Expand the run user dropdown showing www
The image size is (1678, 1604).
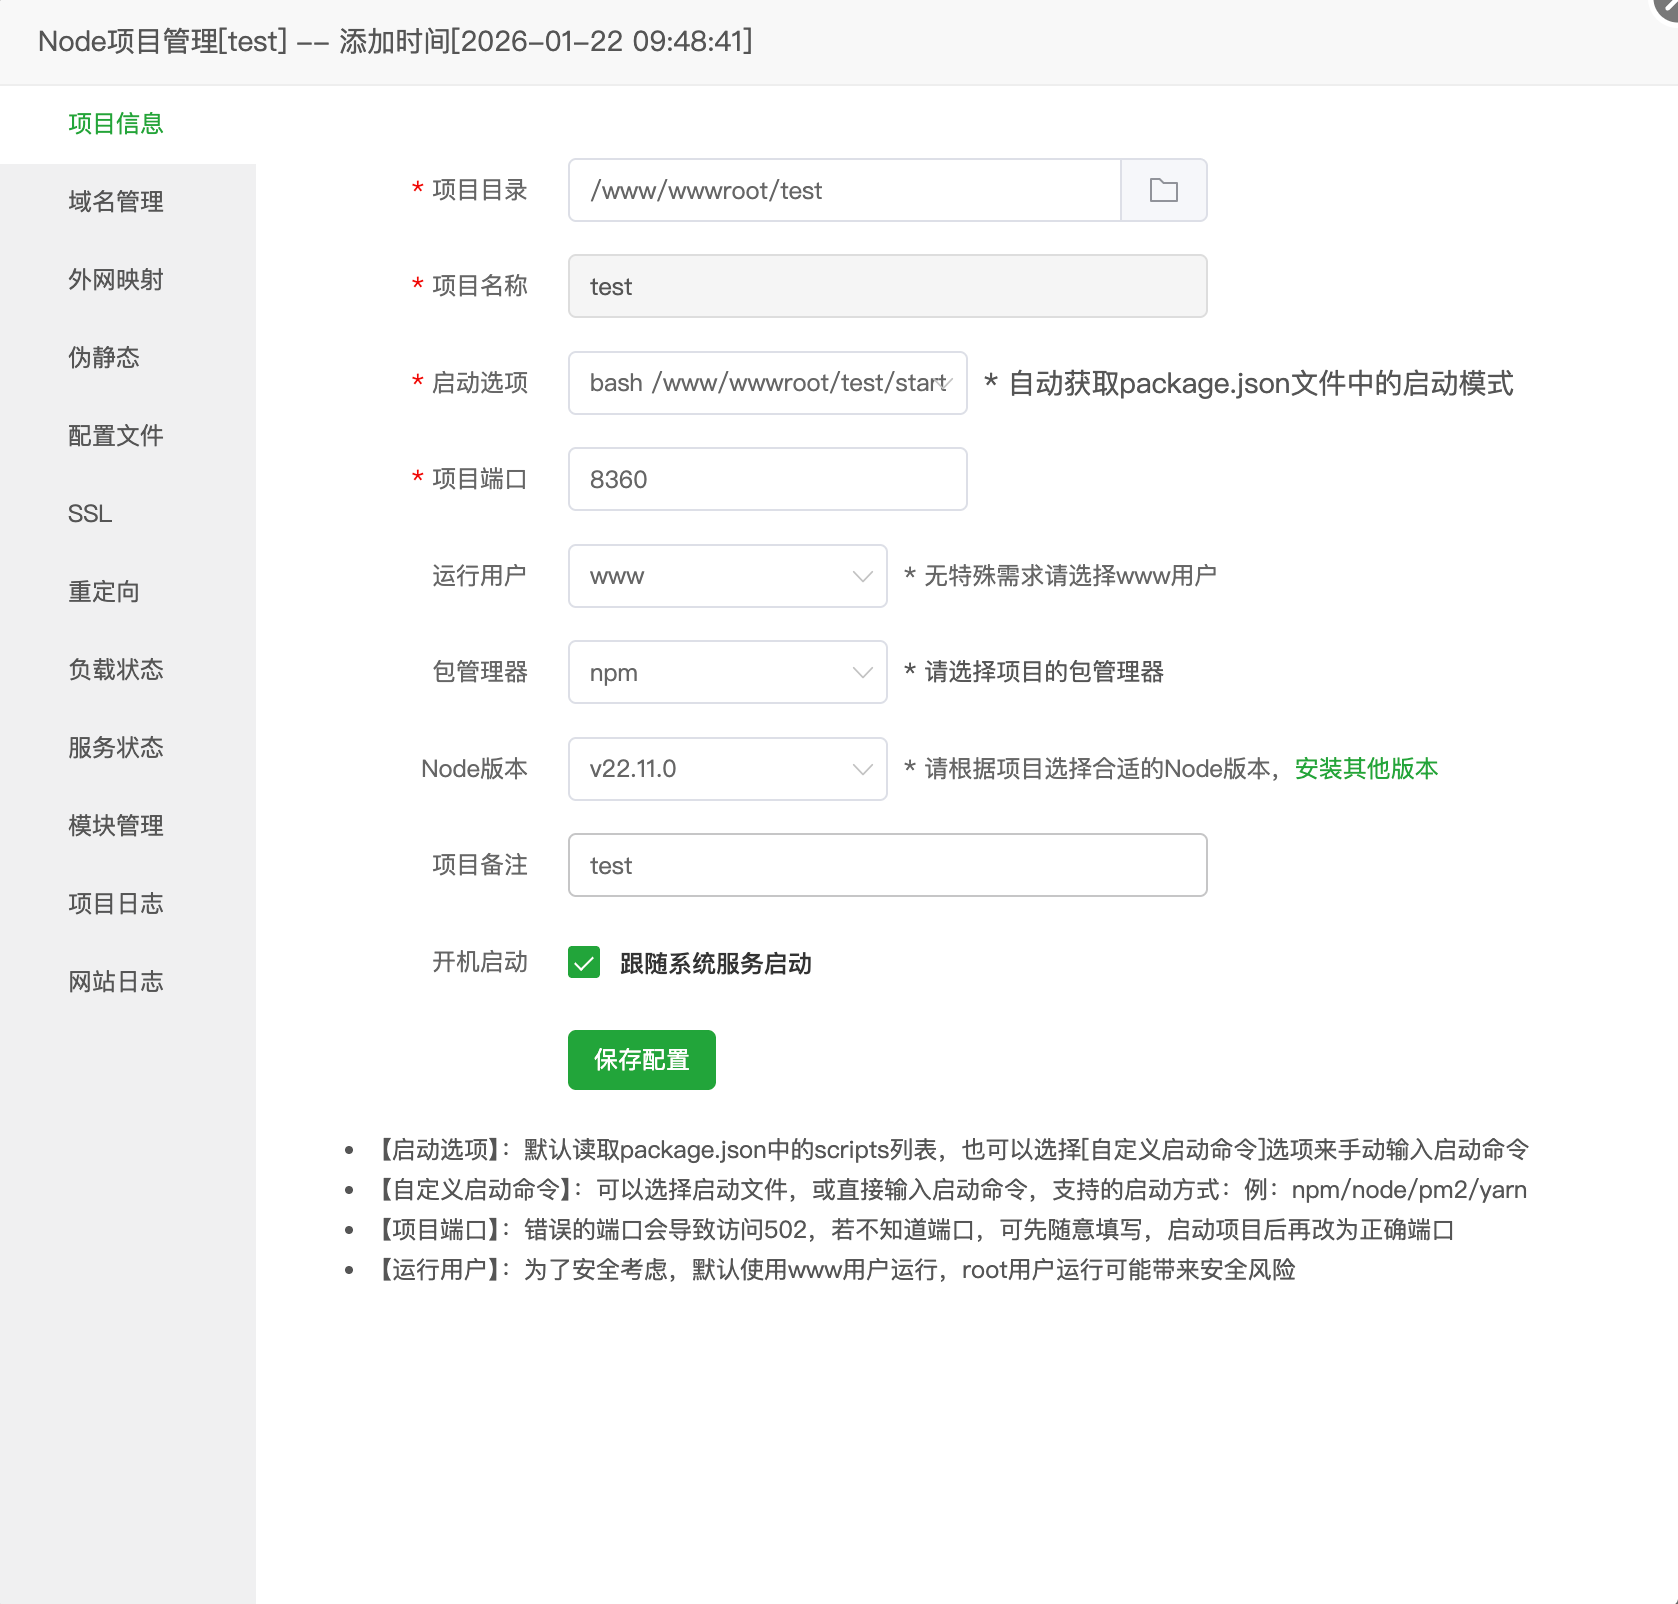point(727,576)
